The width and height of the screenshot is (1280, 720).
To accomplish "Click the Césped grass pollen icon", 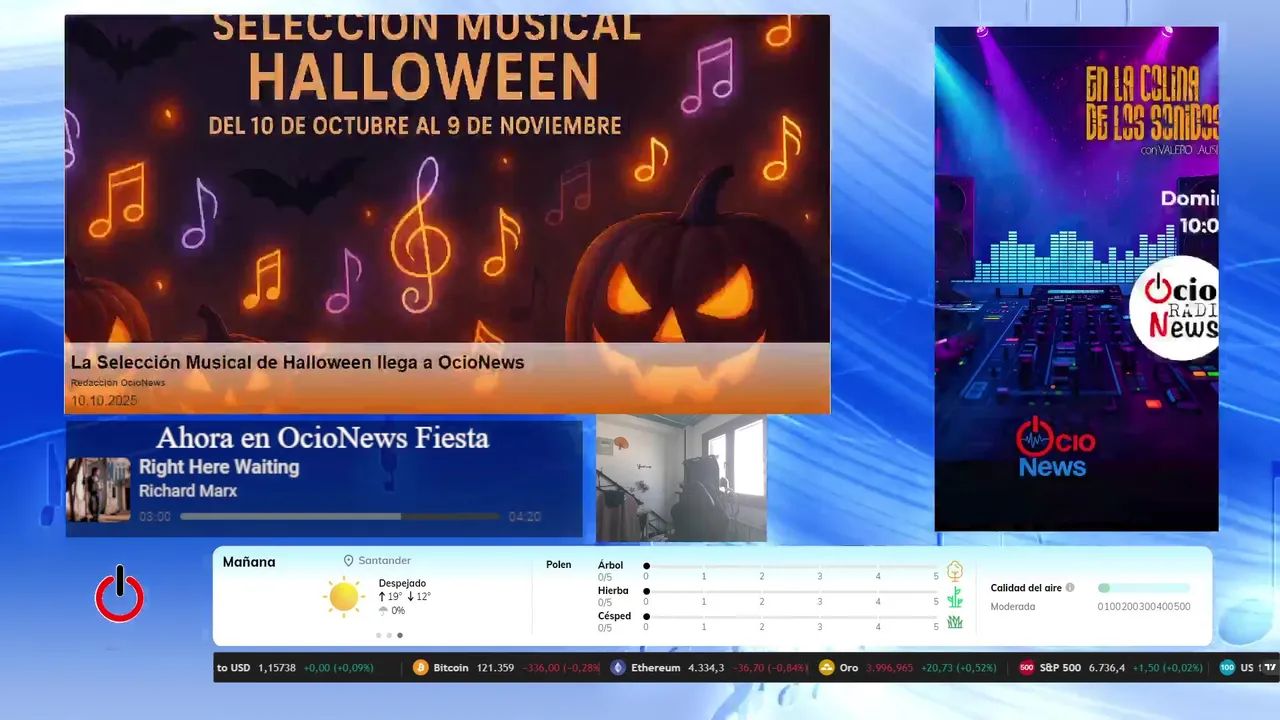I will [955, 622].
